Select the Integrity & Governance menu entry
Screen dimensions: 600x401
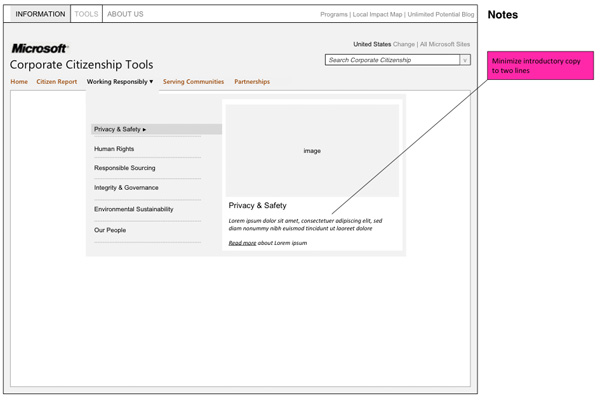(x=126, y=187)
